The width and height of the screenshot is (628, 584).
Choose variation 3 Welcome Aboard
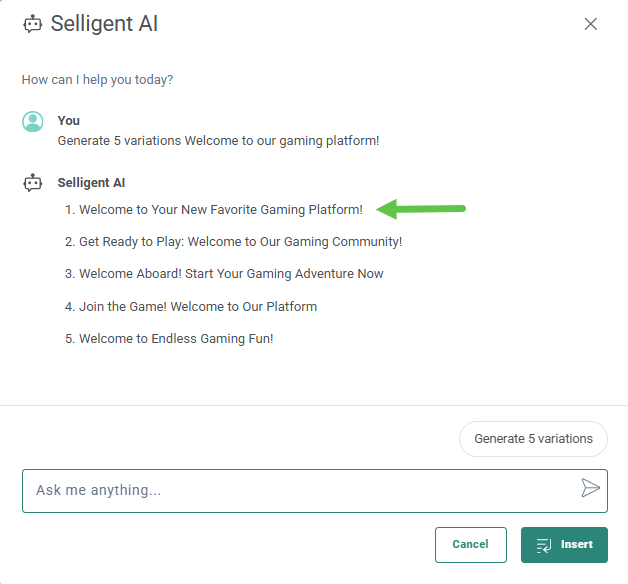231,274
